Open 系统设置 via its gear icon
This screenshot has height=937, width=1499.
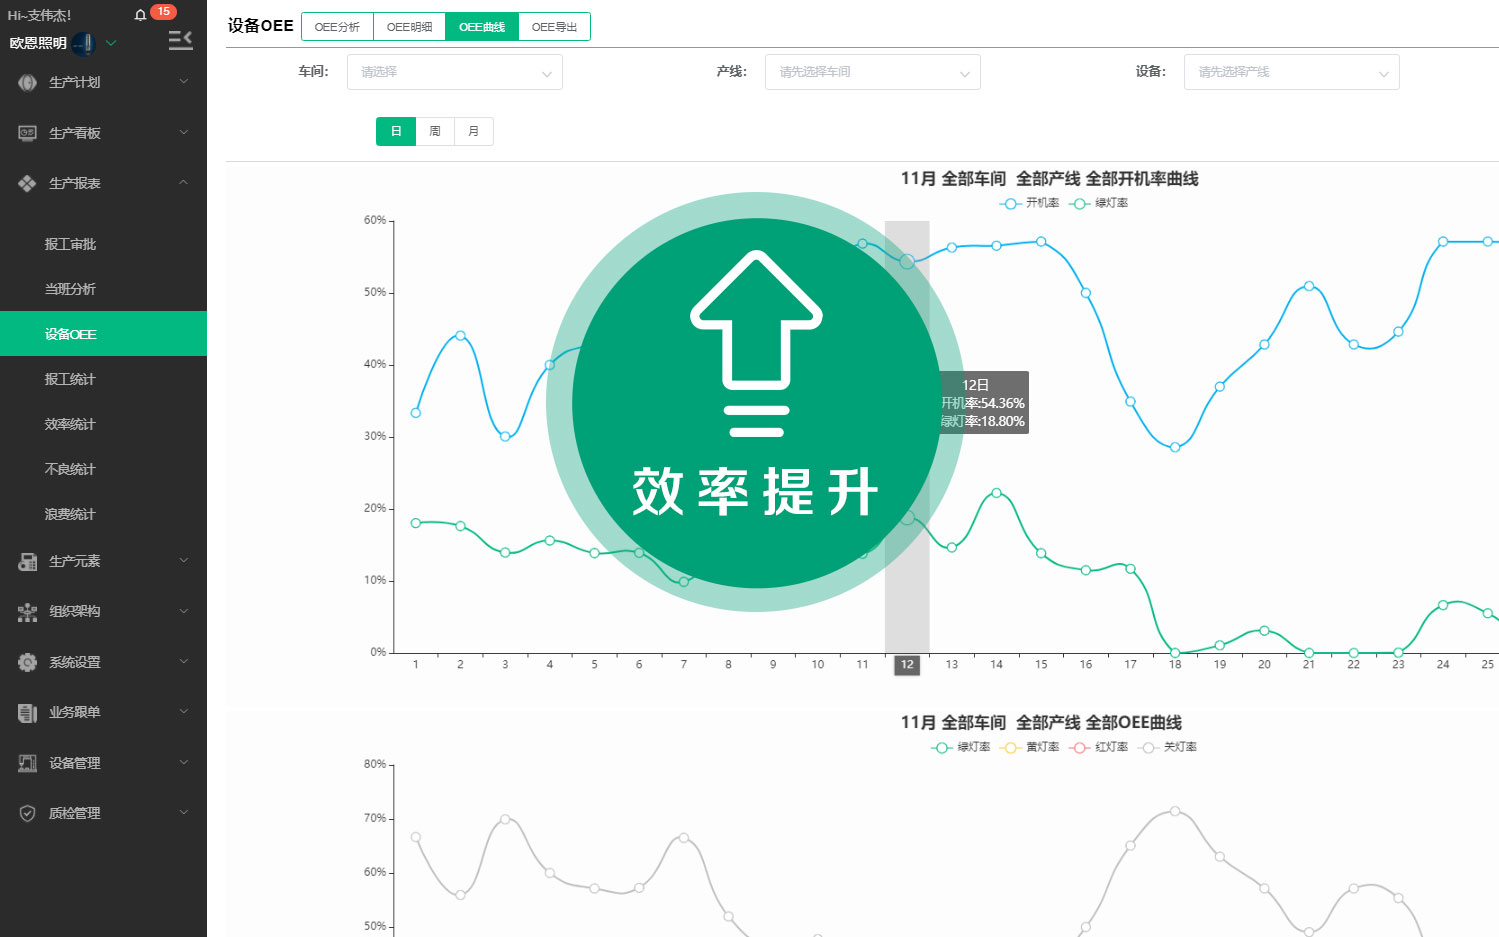pyautogui.click(x=28, y=661)
